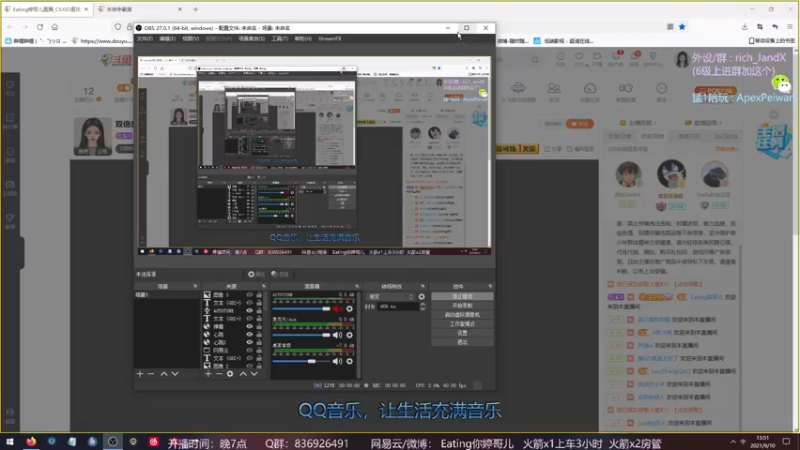
Task: Open the 渐变 transition dropdown
Action: pyautogui.click(x=390, y=296)
